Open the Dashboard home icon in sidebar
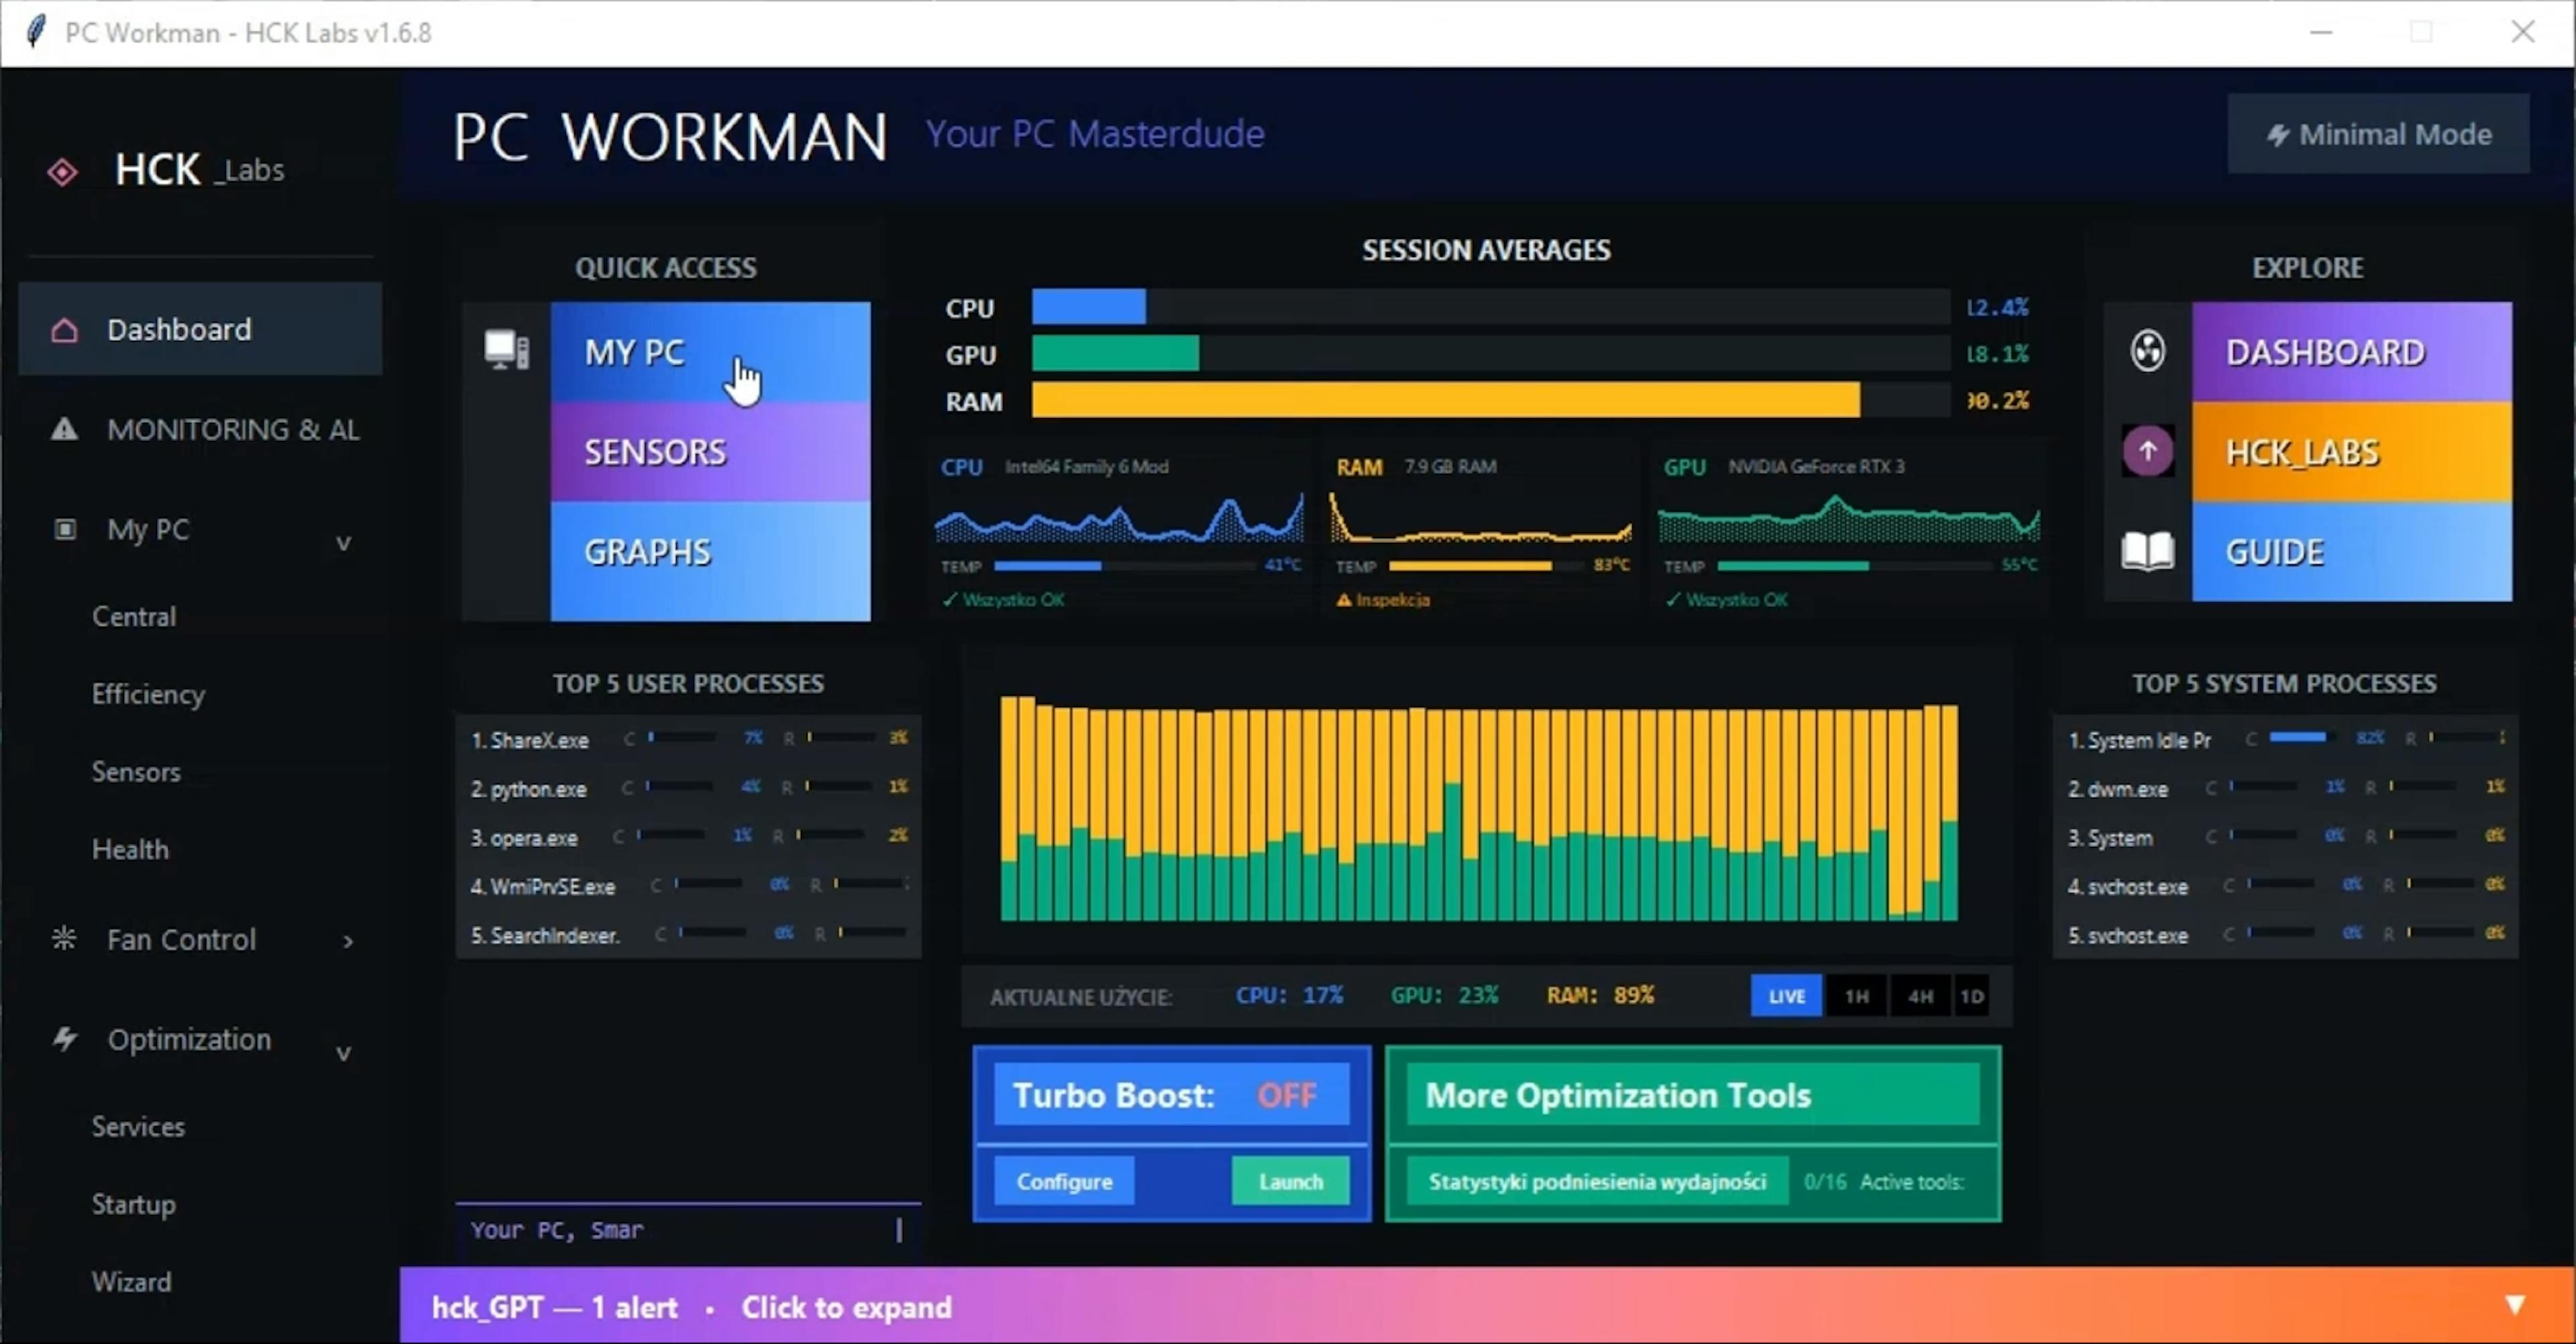 (63, 330)
